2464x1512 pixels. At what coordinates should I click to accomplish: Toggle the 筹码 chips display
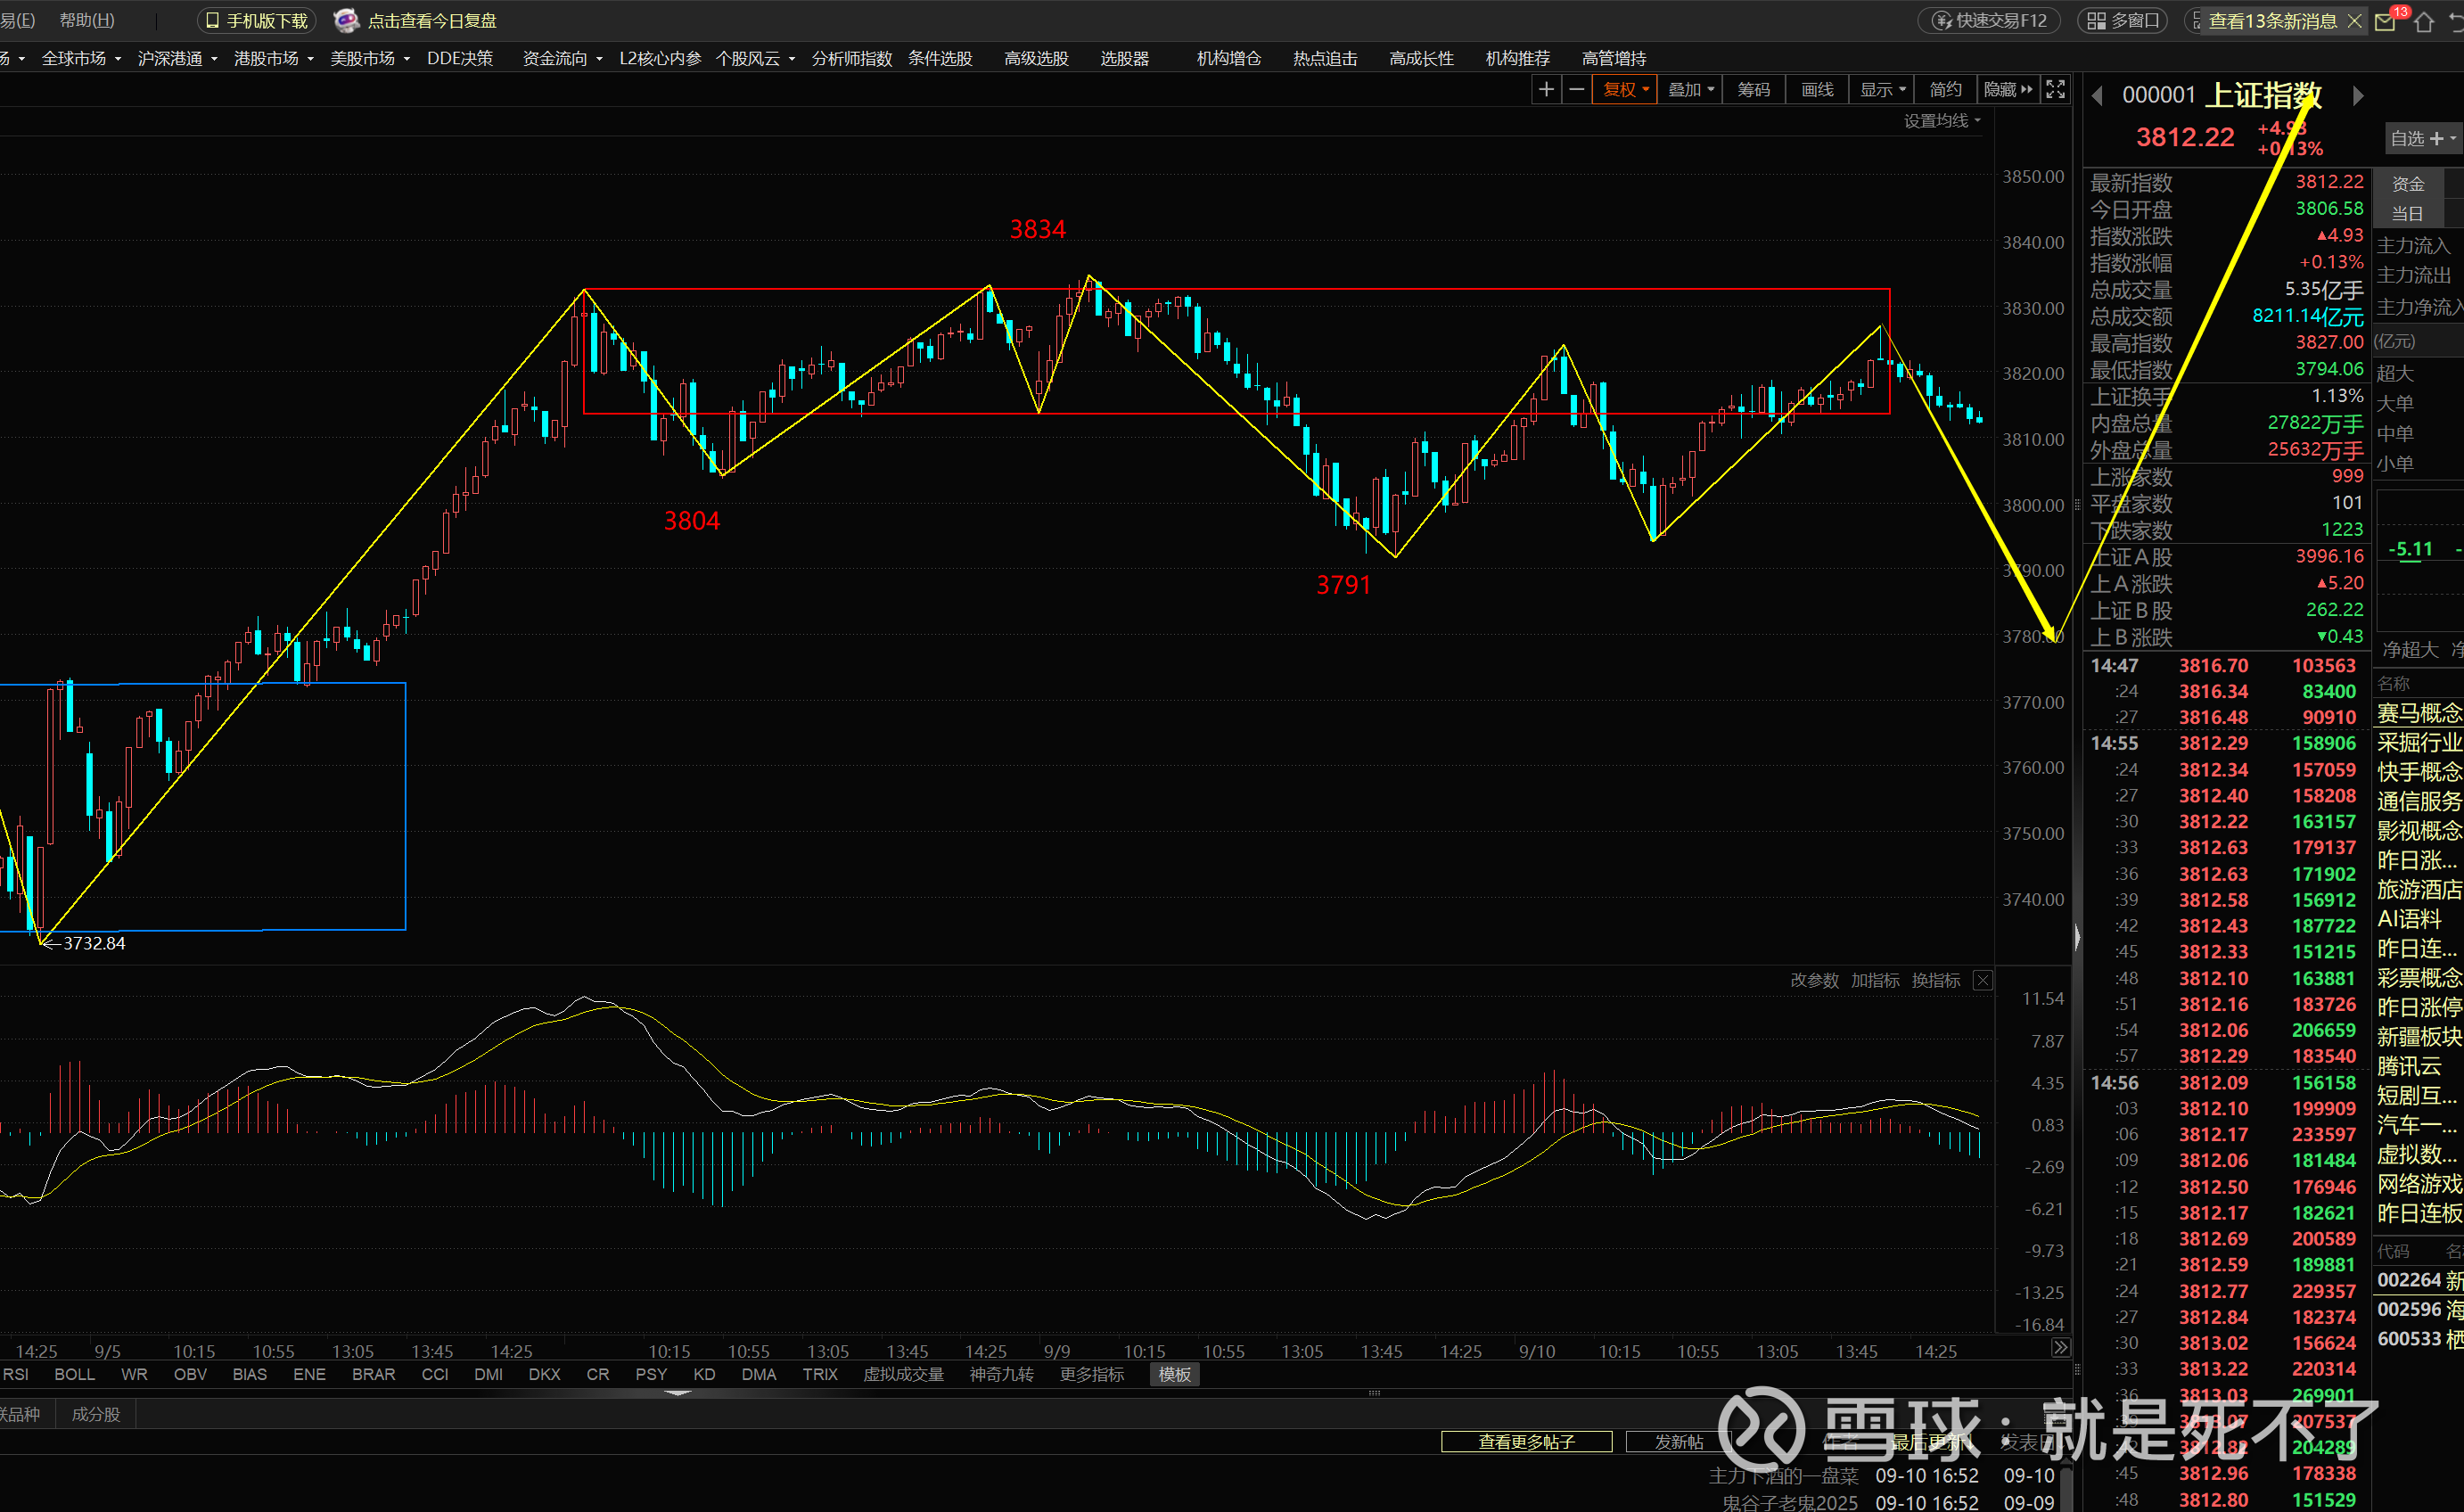coord(1753,90)
